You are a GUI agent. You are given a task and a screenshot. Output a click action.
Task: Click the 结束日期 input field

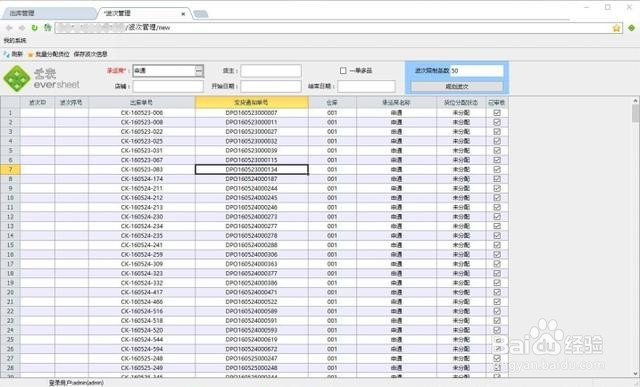[366, 86]
